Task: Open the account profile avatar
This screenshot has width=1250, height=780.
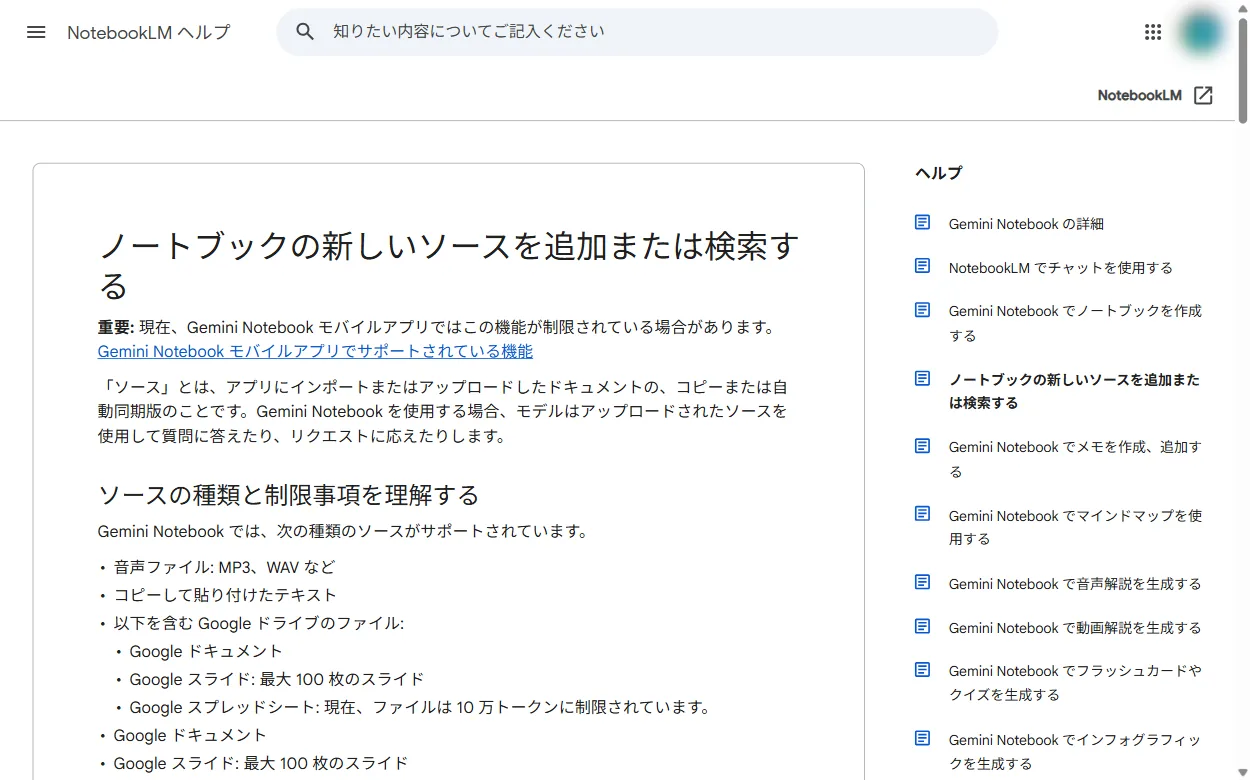Action: pyautogui.click(x=1202, y=32)
